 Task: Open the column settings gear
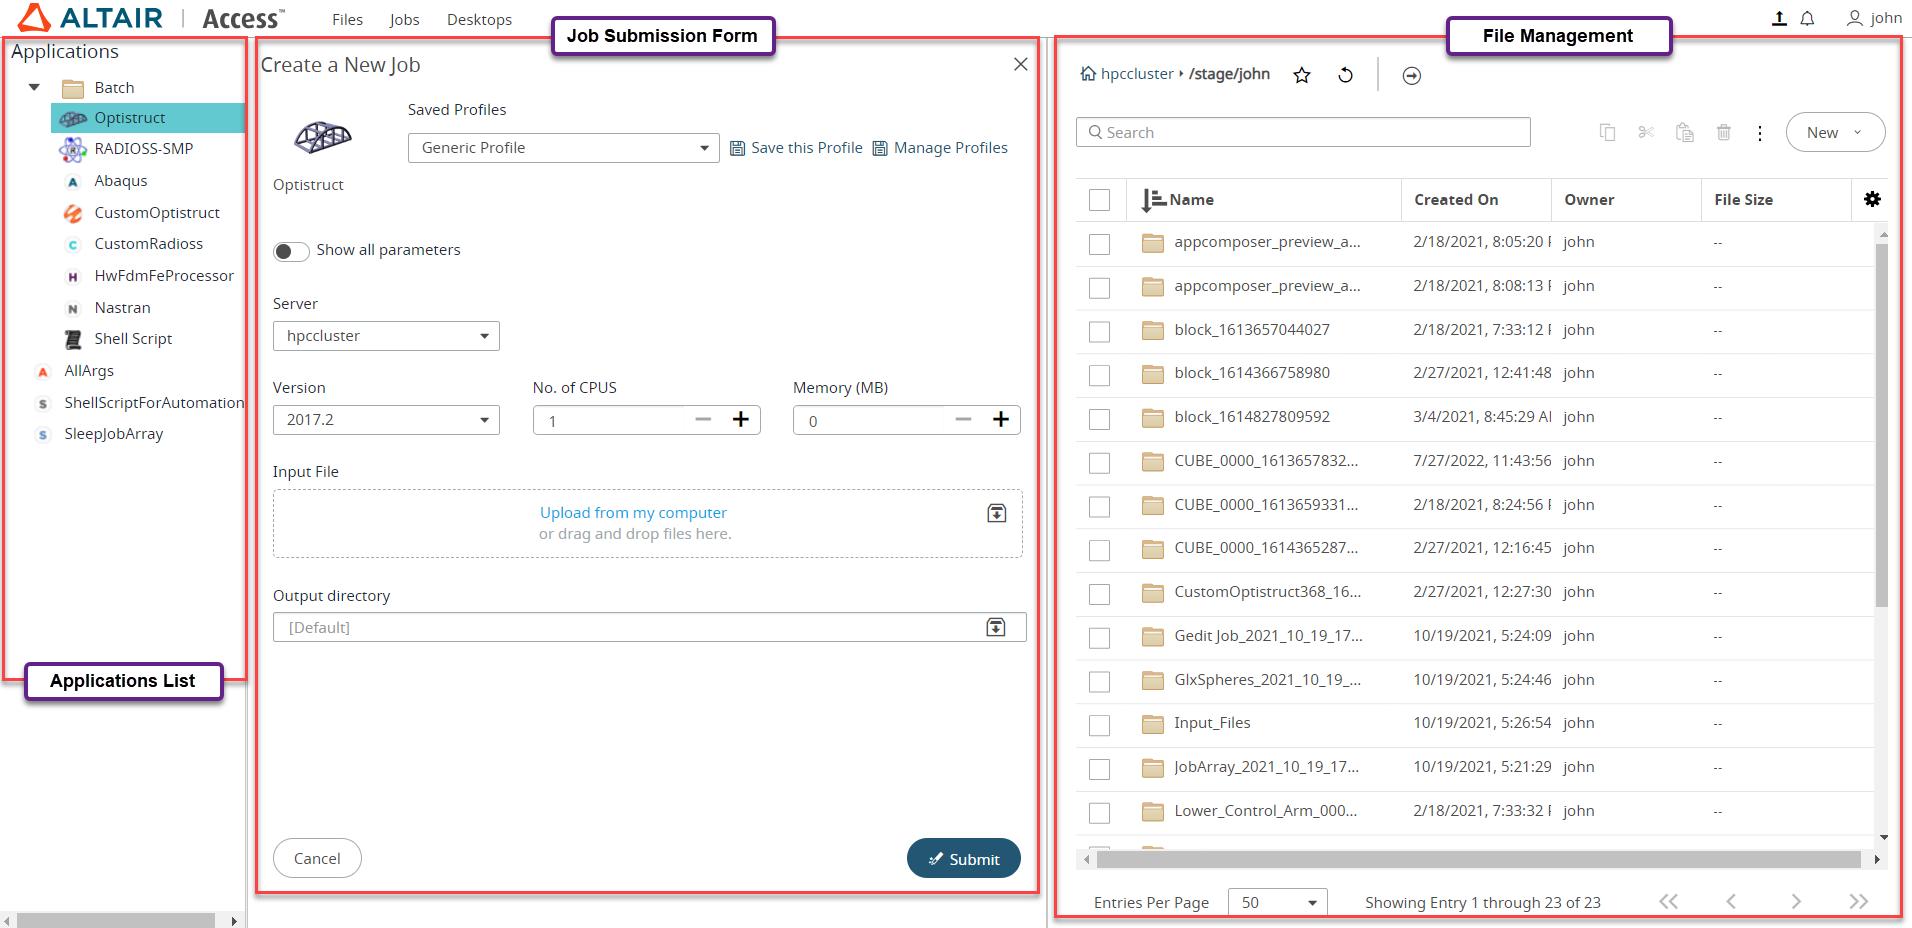coord(1873,199)
